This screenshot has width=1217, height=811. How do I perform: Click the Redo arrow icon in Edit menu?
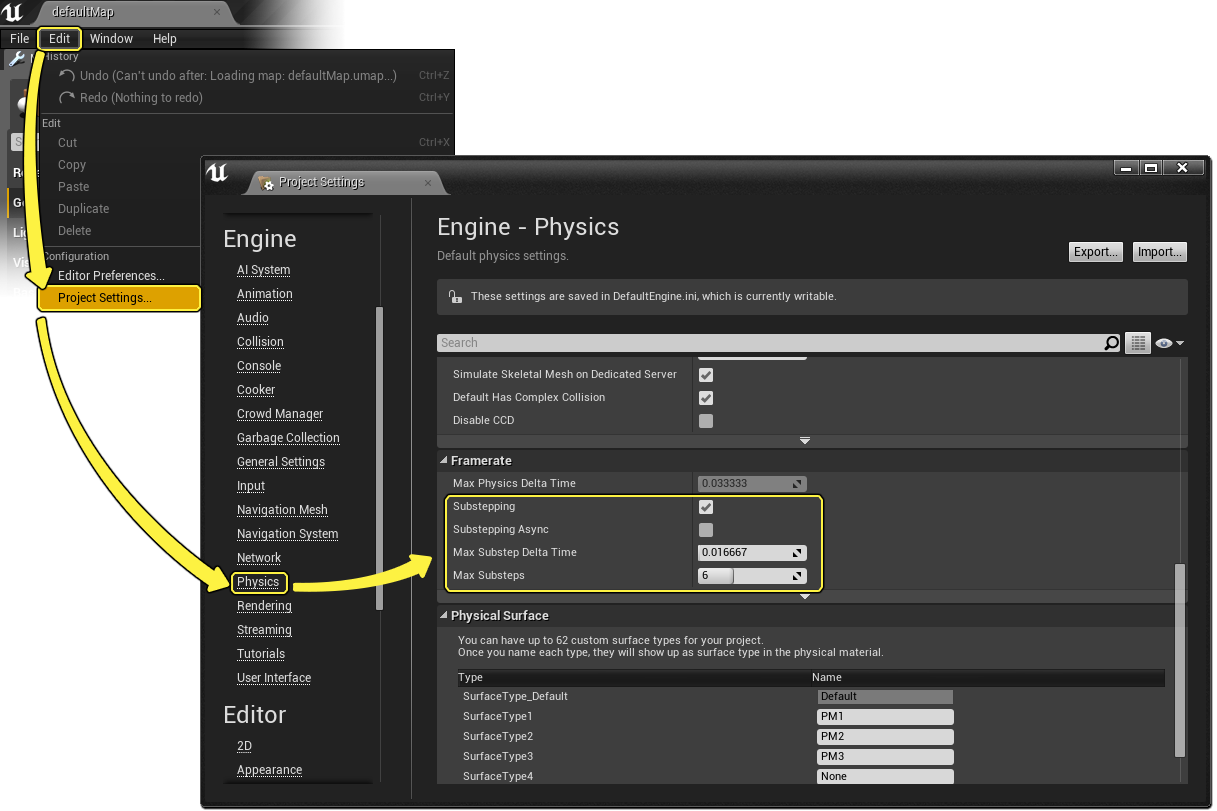pos(67,98)
